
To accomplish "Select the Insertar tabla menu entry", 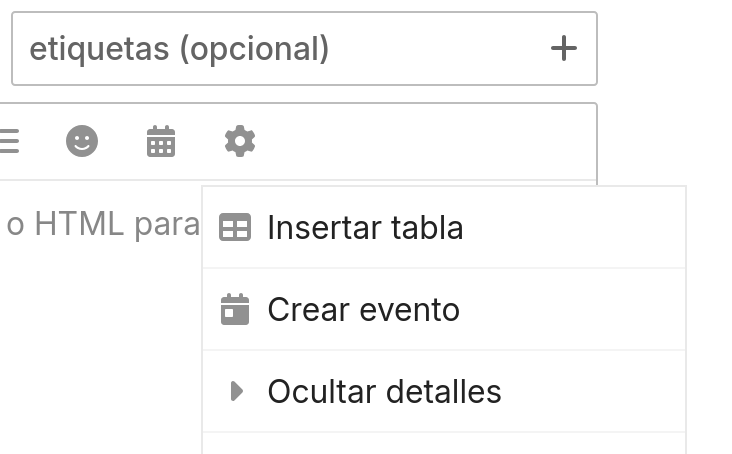I will pyautogui.click(x=444, y=227).
